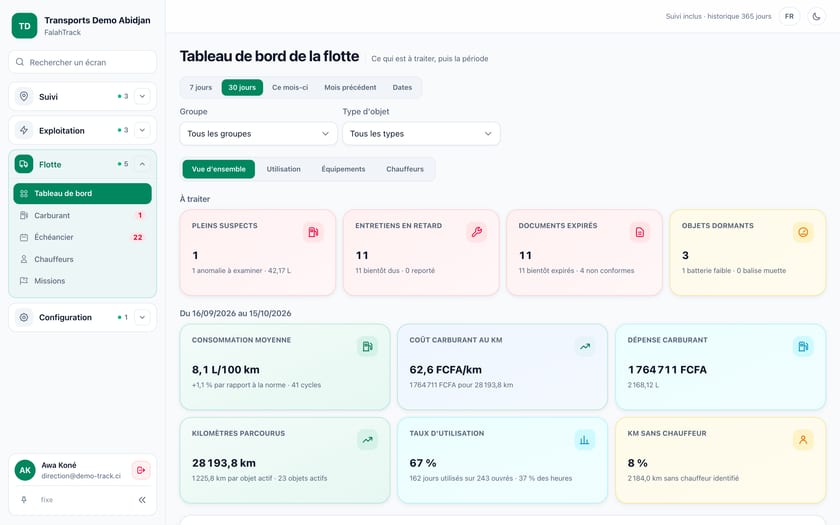Click the 28 193,8 km value
This screenshot has height=525, width=840.
[223, 463]
